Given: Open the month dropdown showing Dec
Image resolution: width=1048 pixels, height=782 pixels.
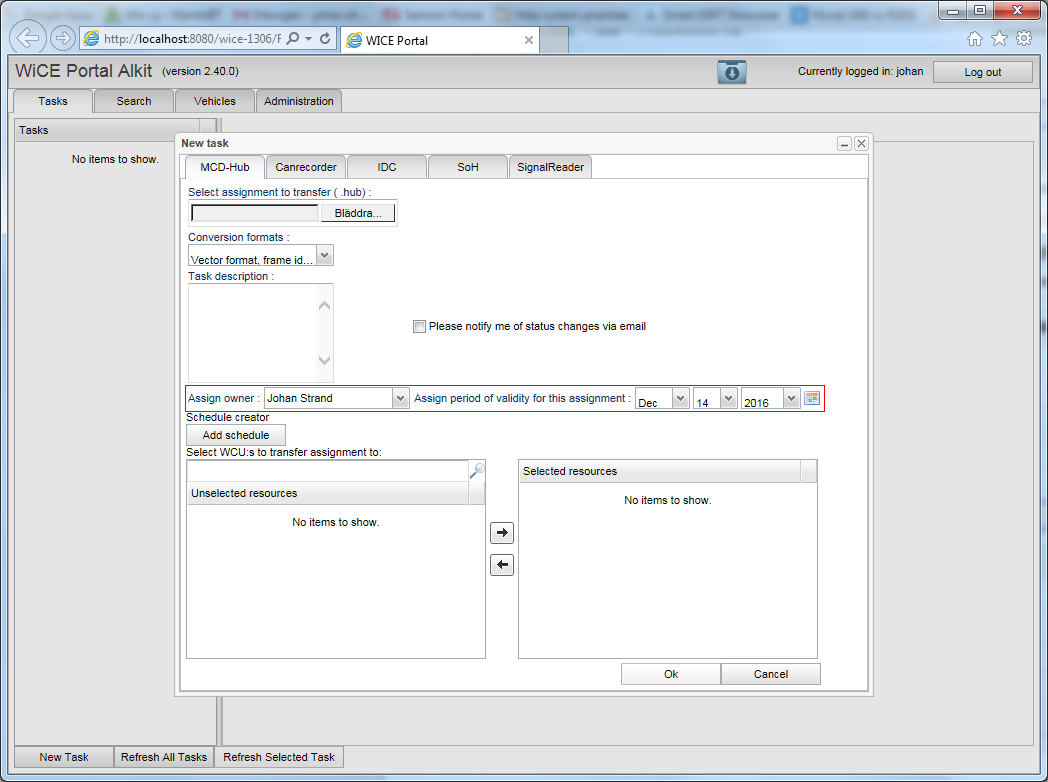Looking at the screenshot, I should pyautogui.click(x=680, y=398).
